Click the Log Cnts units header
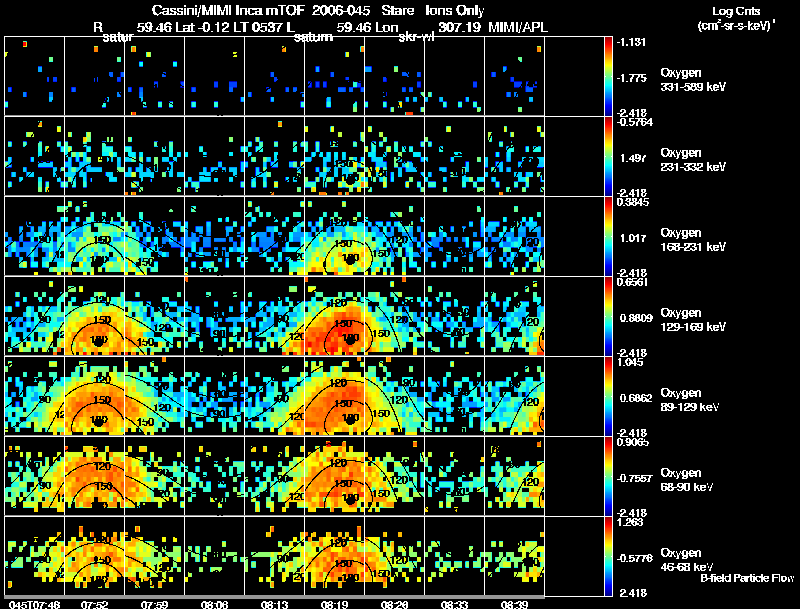This screenshot has height=609, width=800. pyautogui.click(x=736, y=18)
